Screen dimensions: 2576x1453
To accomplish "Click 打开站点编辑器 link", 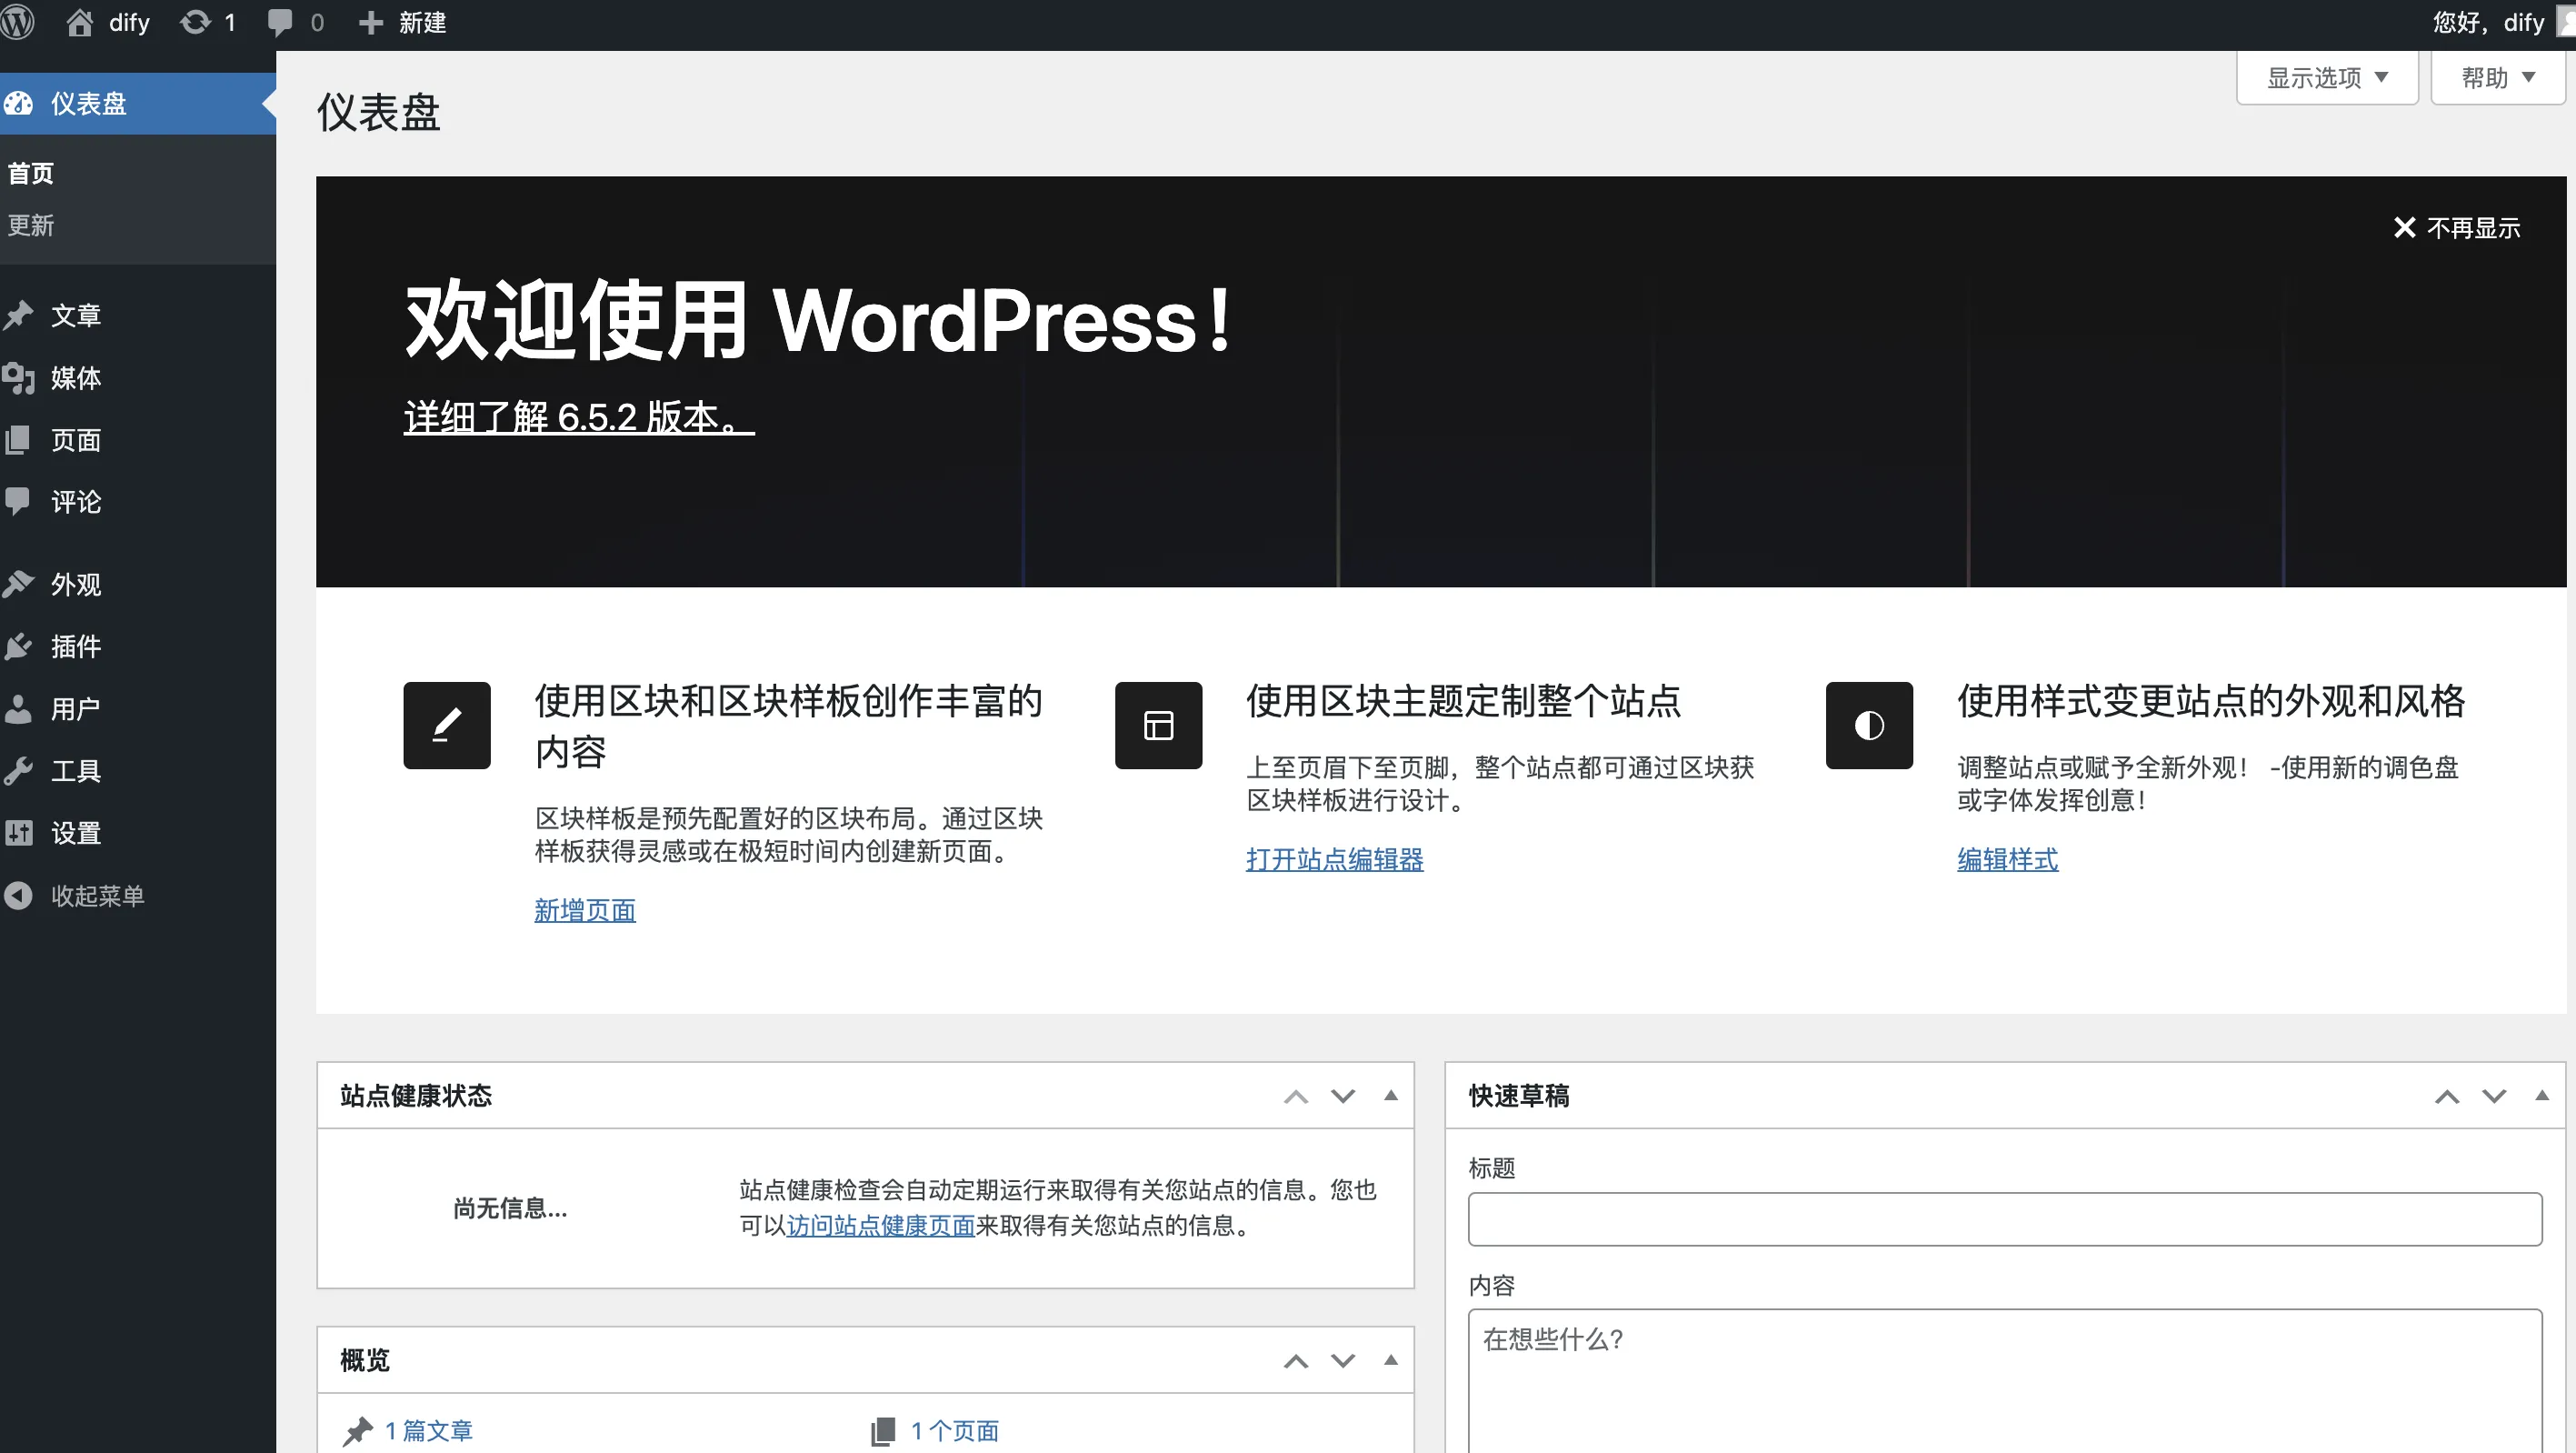I will click(1334, 859).
